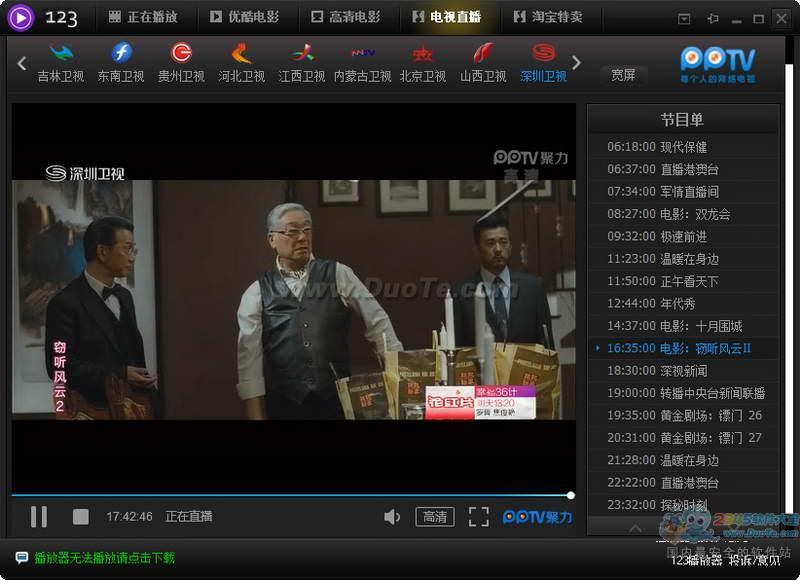
Task: Choose 20:31:00 黄金剧场: 镖门 27
Action: (x=683, y=438)
